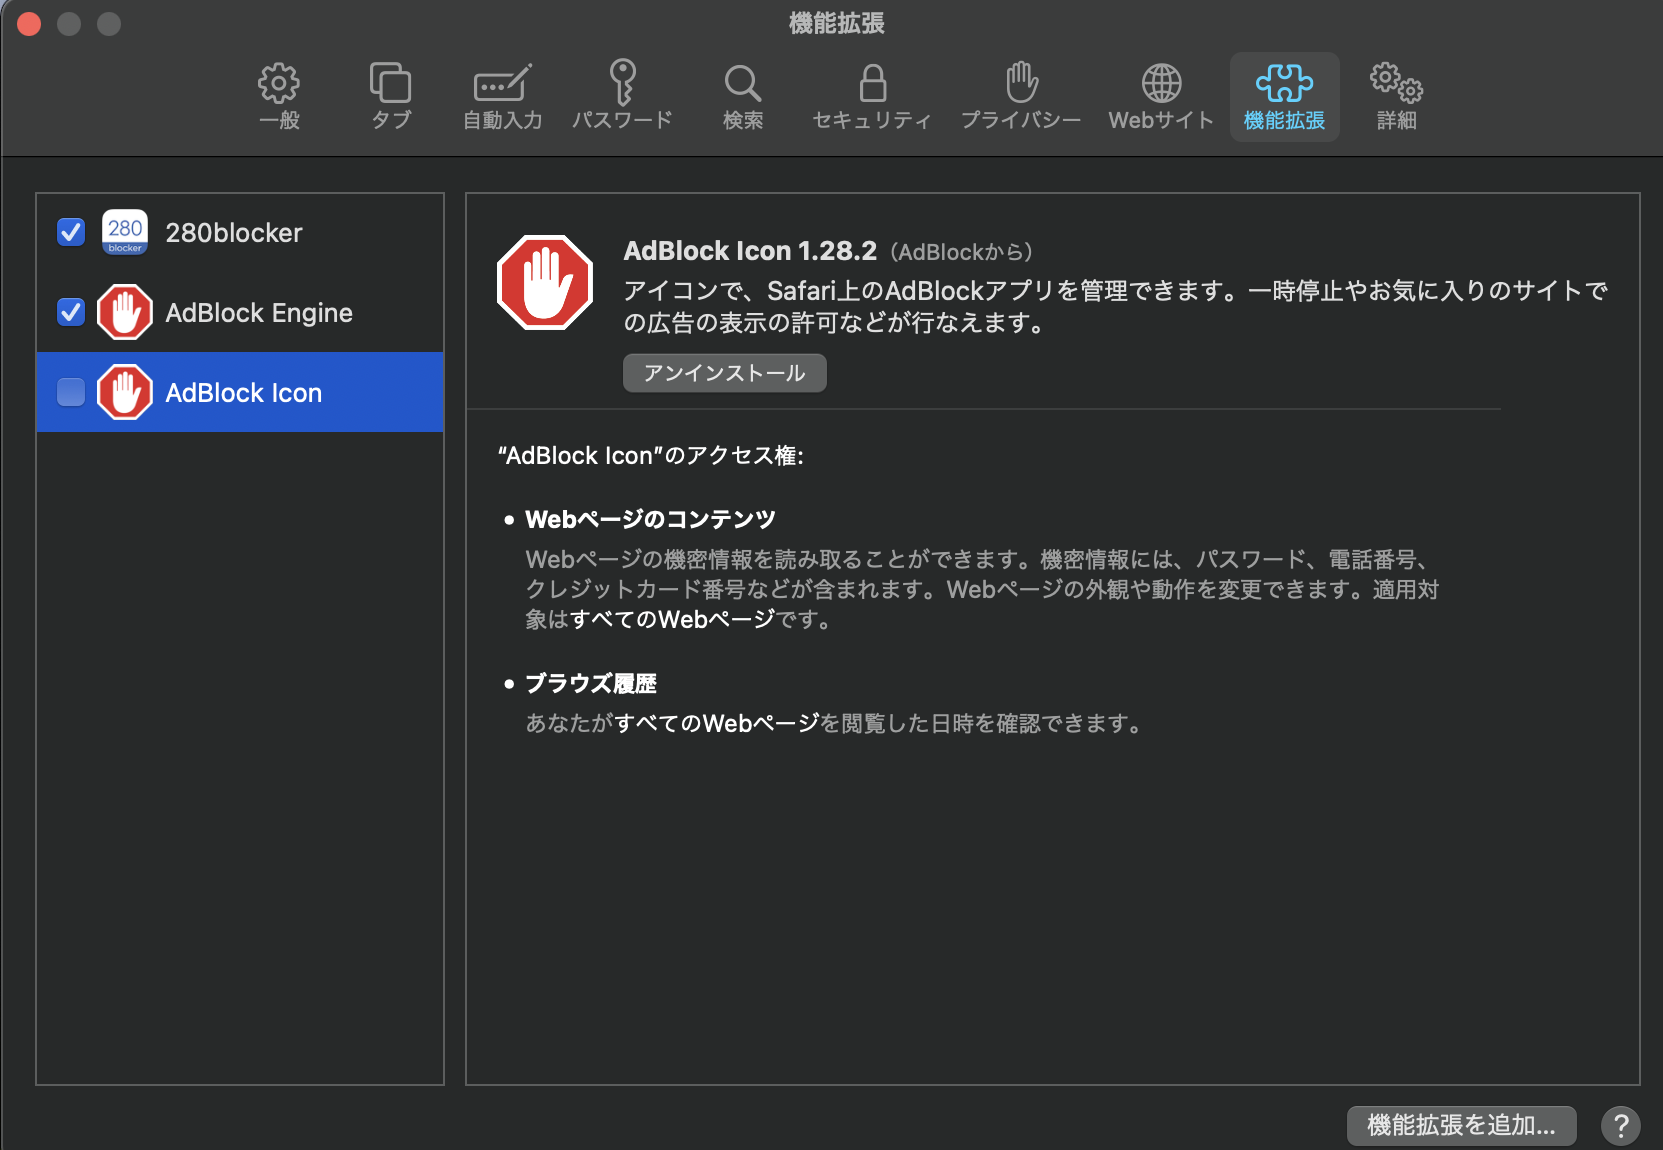Open the プライバシー (Privacy) hand icon

click(x=1021, y=82)
